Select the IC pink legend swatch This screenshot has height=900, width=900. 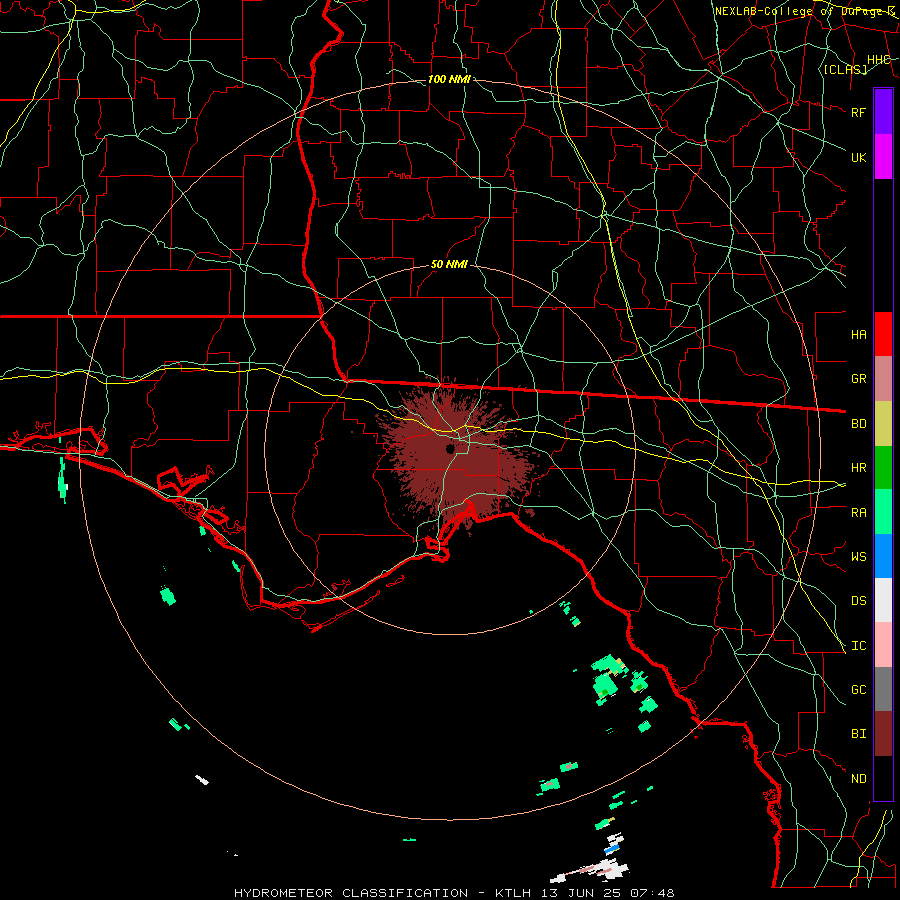pyautogui.click(x=883, y=645)
